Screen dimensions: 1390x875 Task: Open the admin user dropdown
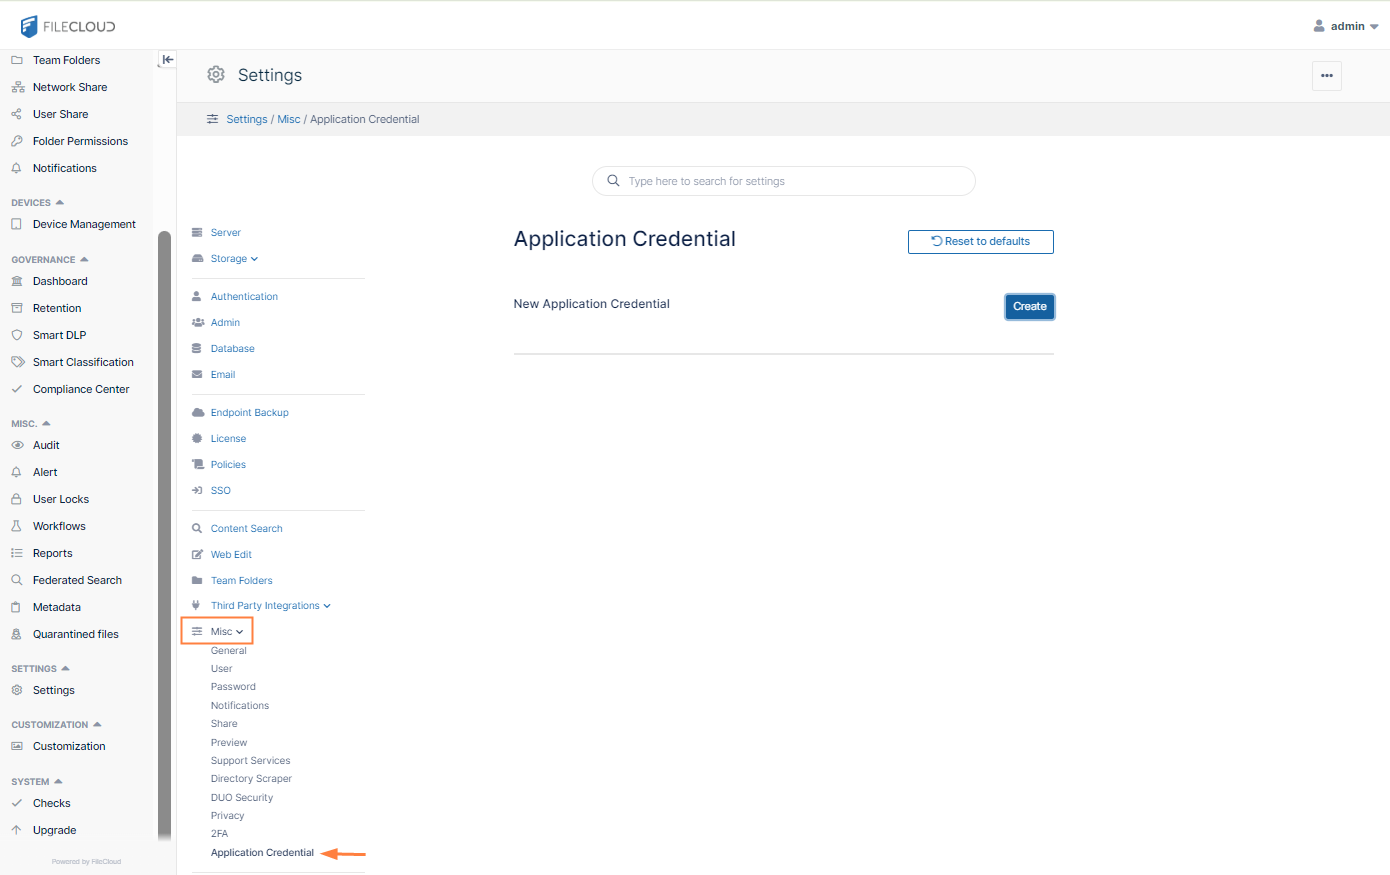[1346, 26]
